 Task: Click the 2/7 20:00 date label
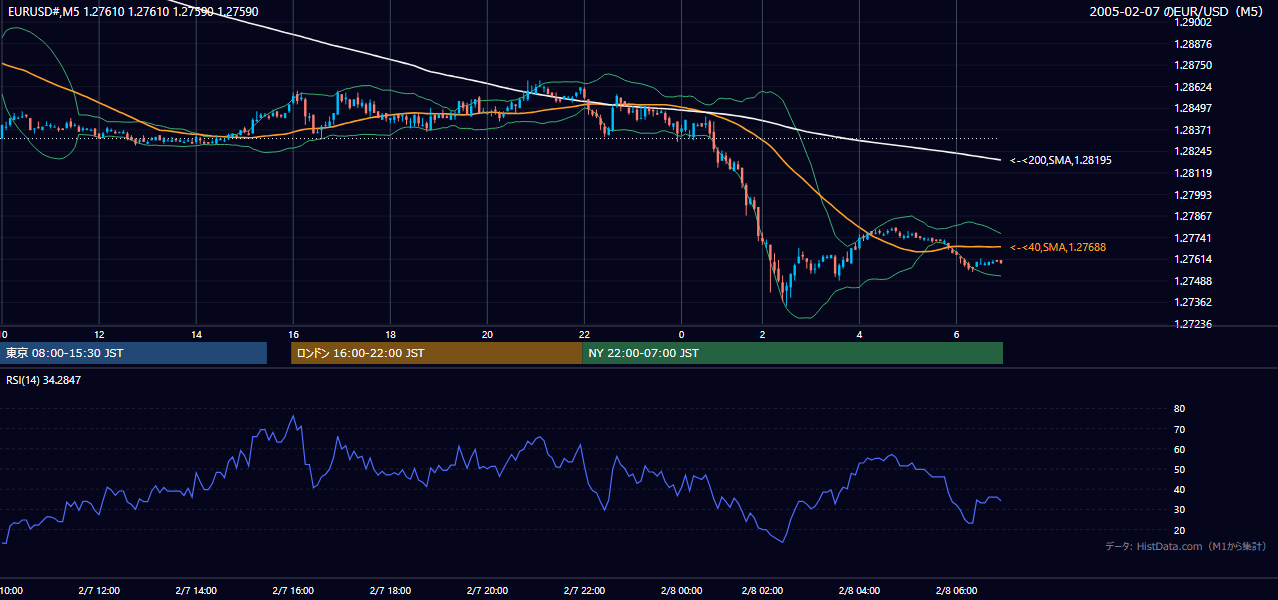[x=487, y=591]
